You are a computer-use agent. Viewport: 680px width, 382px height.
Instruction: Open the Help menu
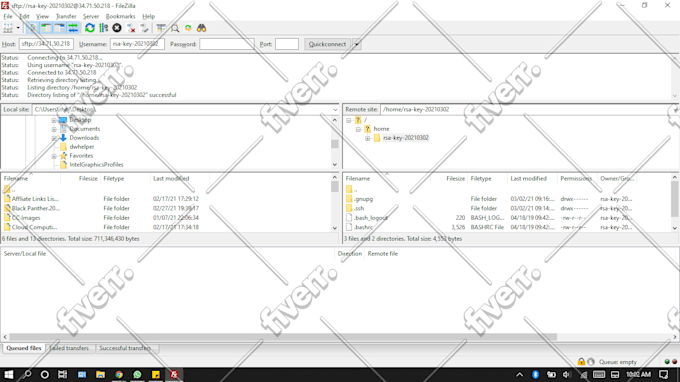click(148, 16)
